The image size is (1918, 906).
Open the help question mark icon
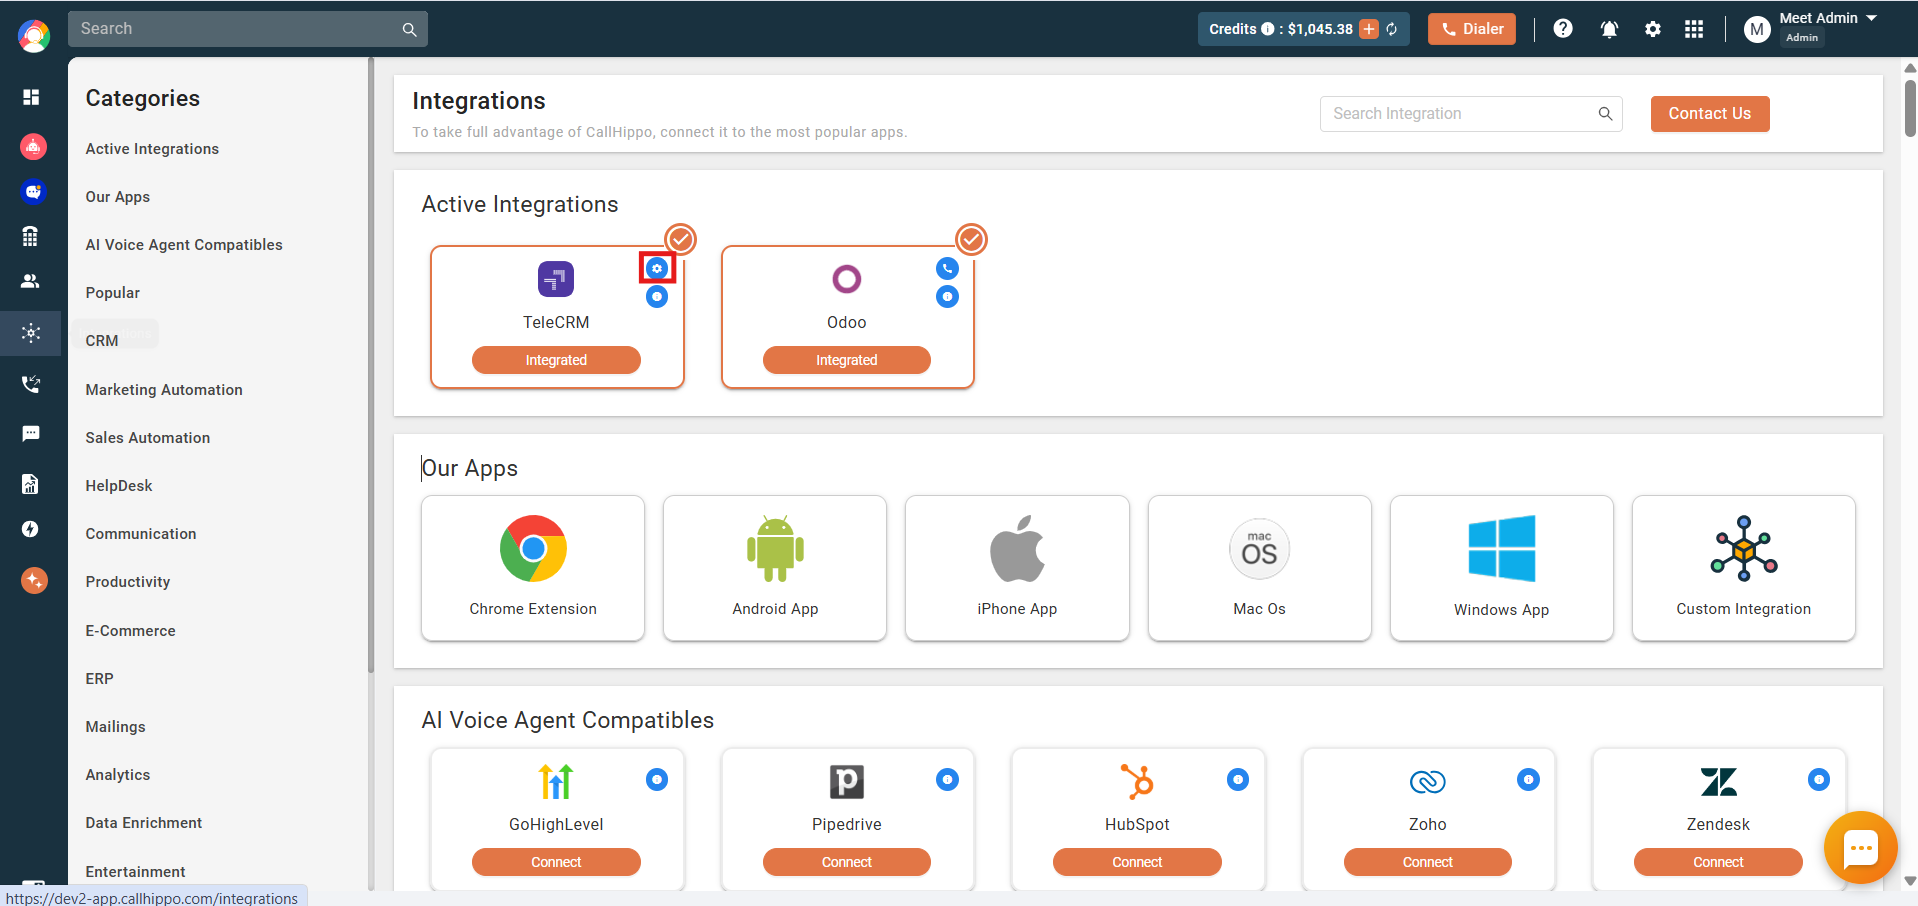[x=1563, y=29]
